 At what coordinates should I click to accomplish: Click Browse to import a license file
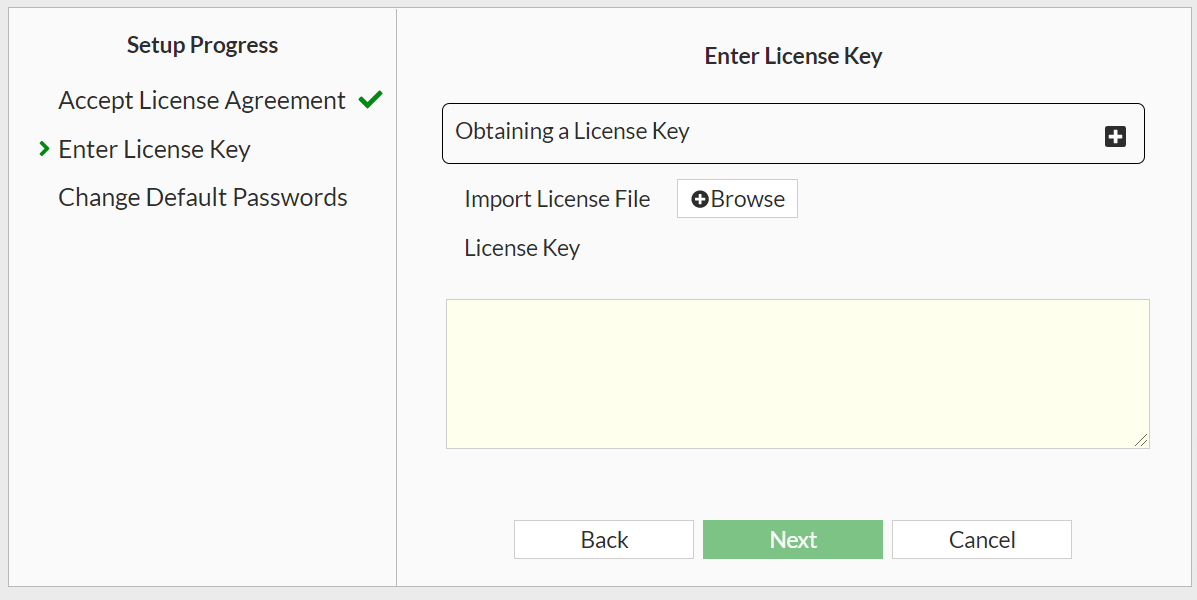737,198
